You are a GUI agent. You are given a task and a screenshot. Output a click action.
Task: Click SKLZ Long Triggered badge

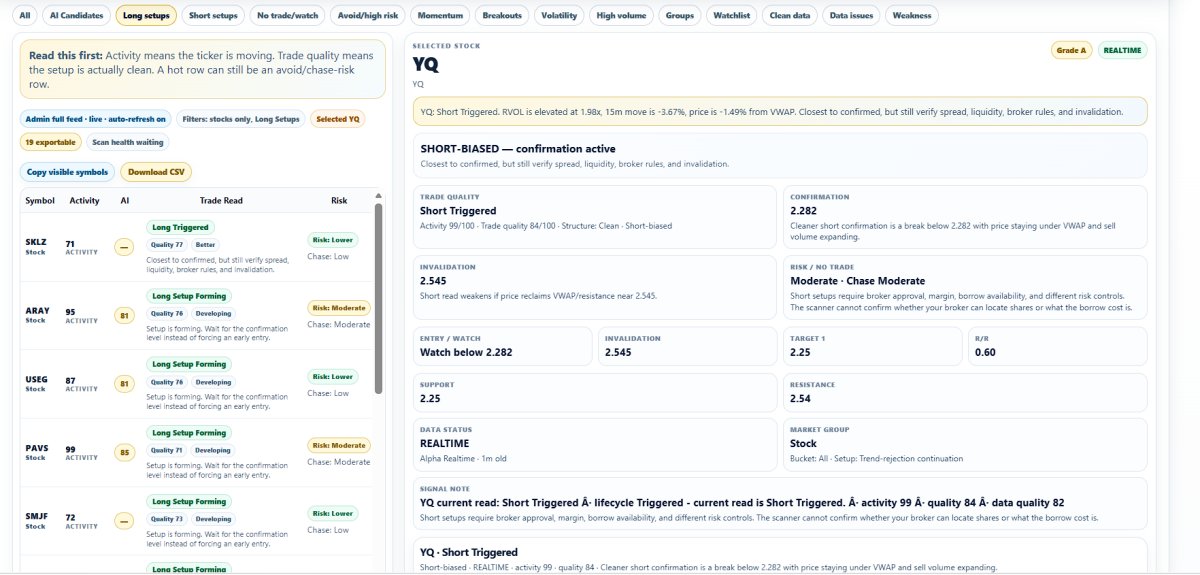click(x=181, y=227)
